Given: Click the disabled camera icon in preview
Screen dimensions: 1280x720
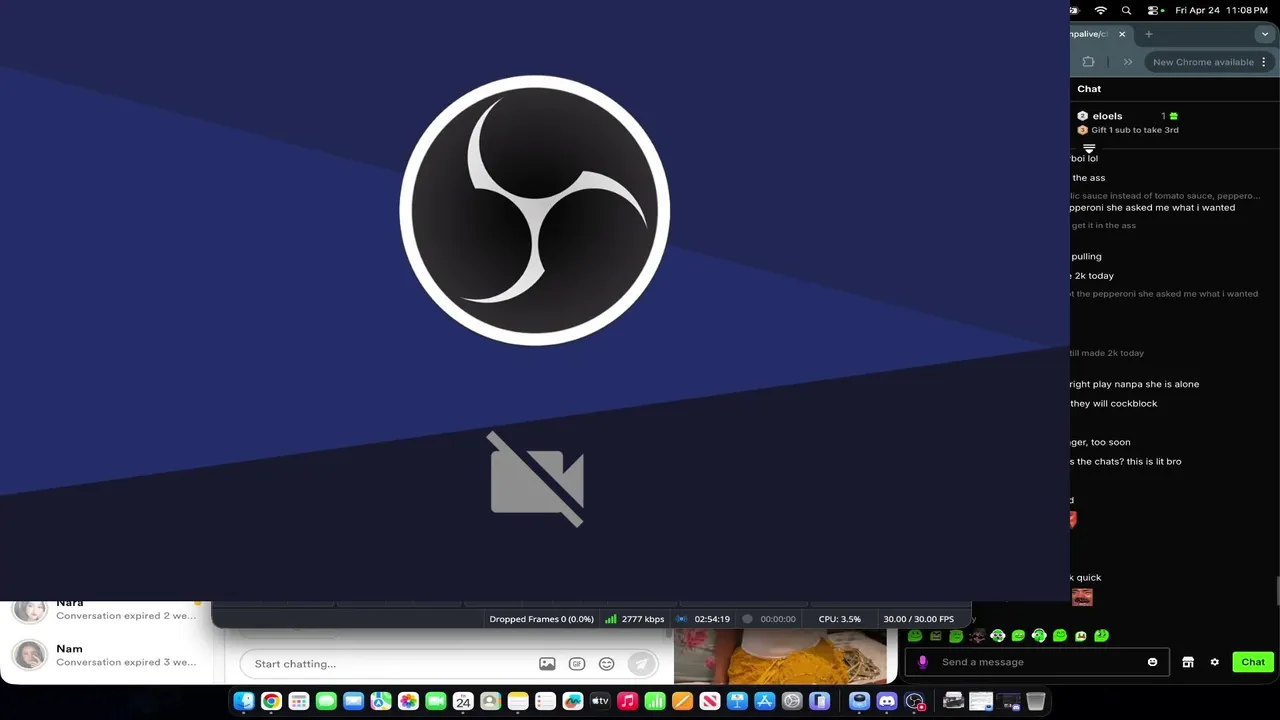Looking at the screenshot, I should [x=537, y=479].
